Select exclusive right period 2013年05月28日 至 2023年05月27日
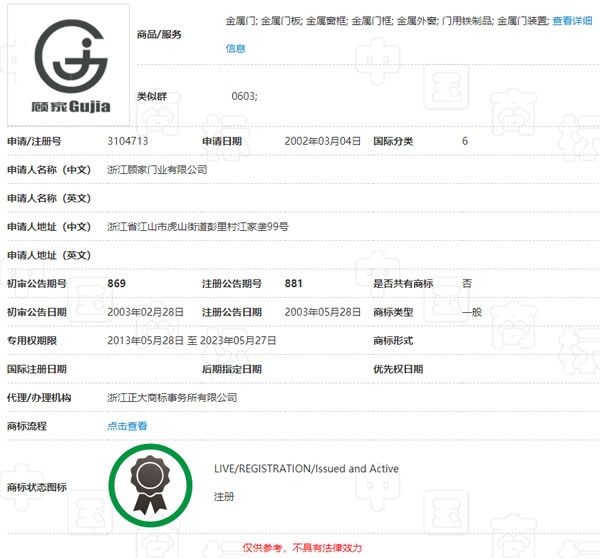This screenshot has height=558, width=600. (192, 340)
